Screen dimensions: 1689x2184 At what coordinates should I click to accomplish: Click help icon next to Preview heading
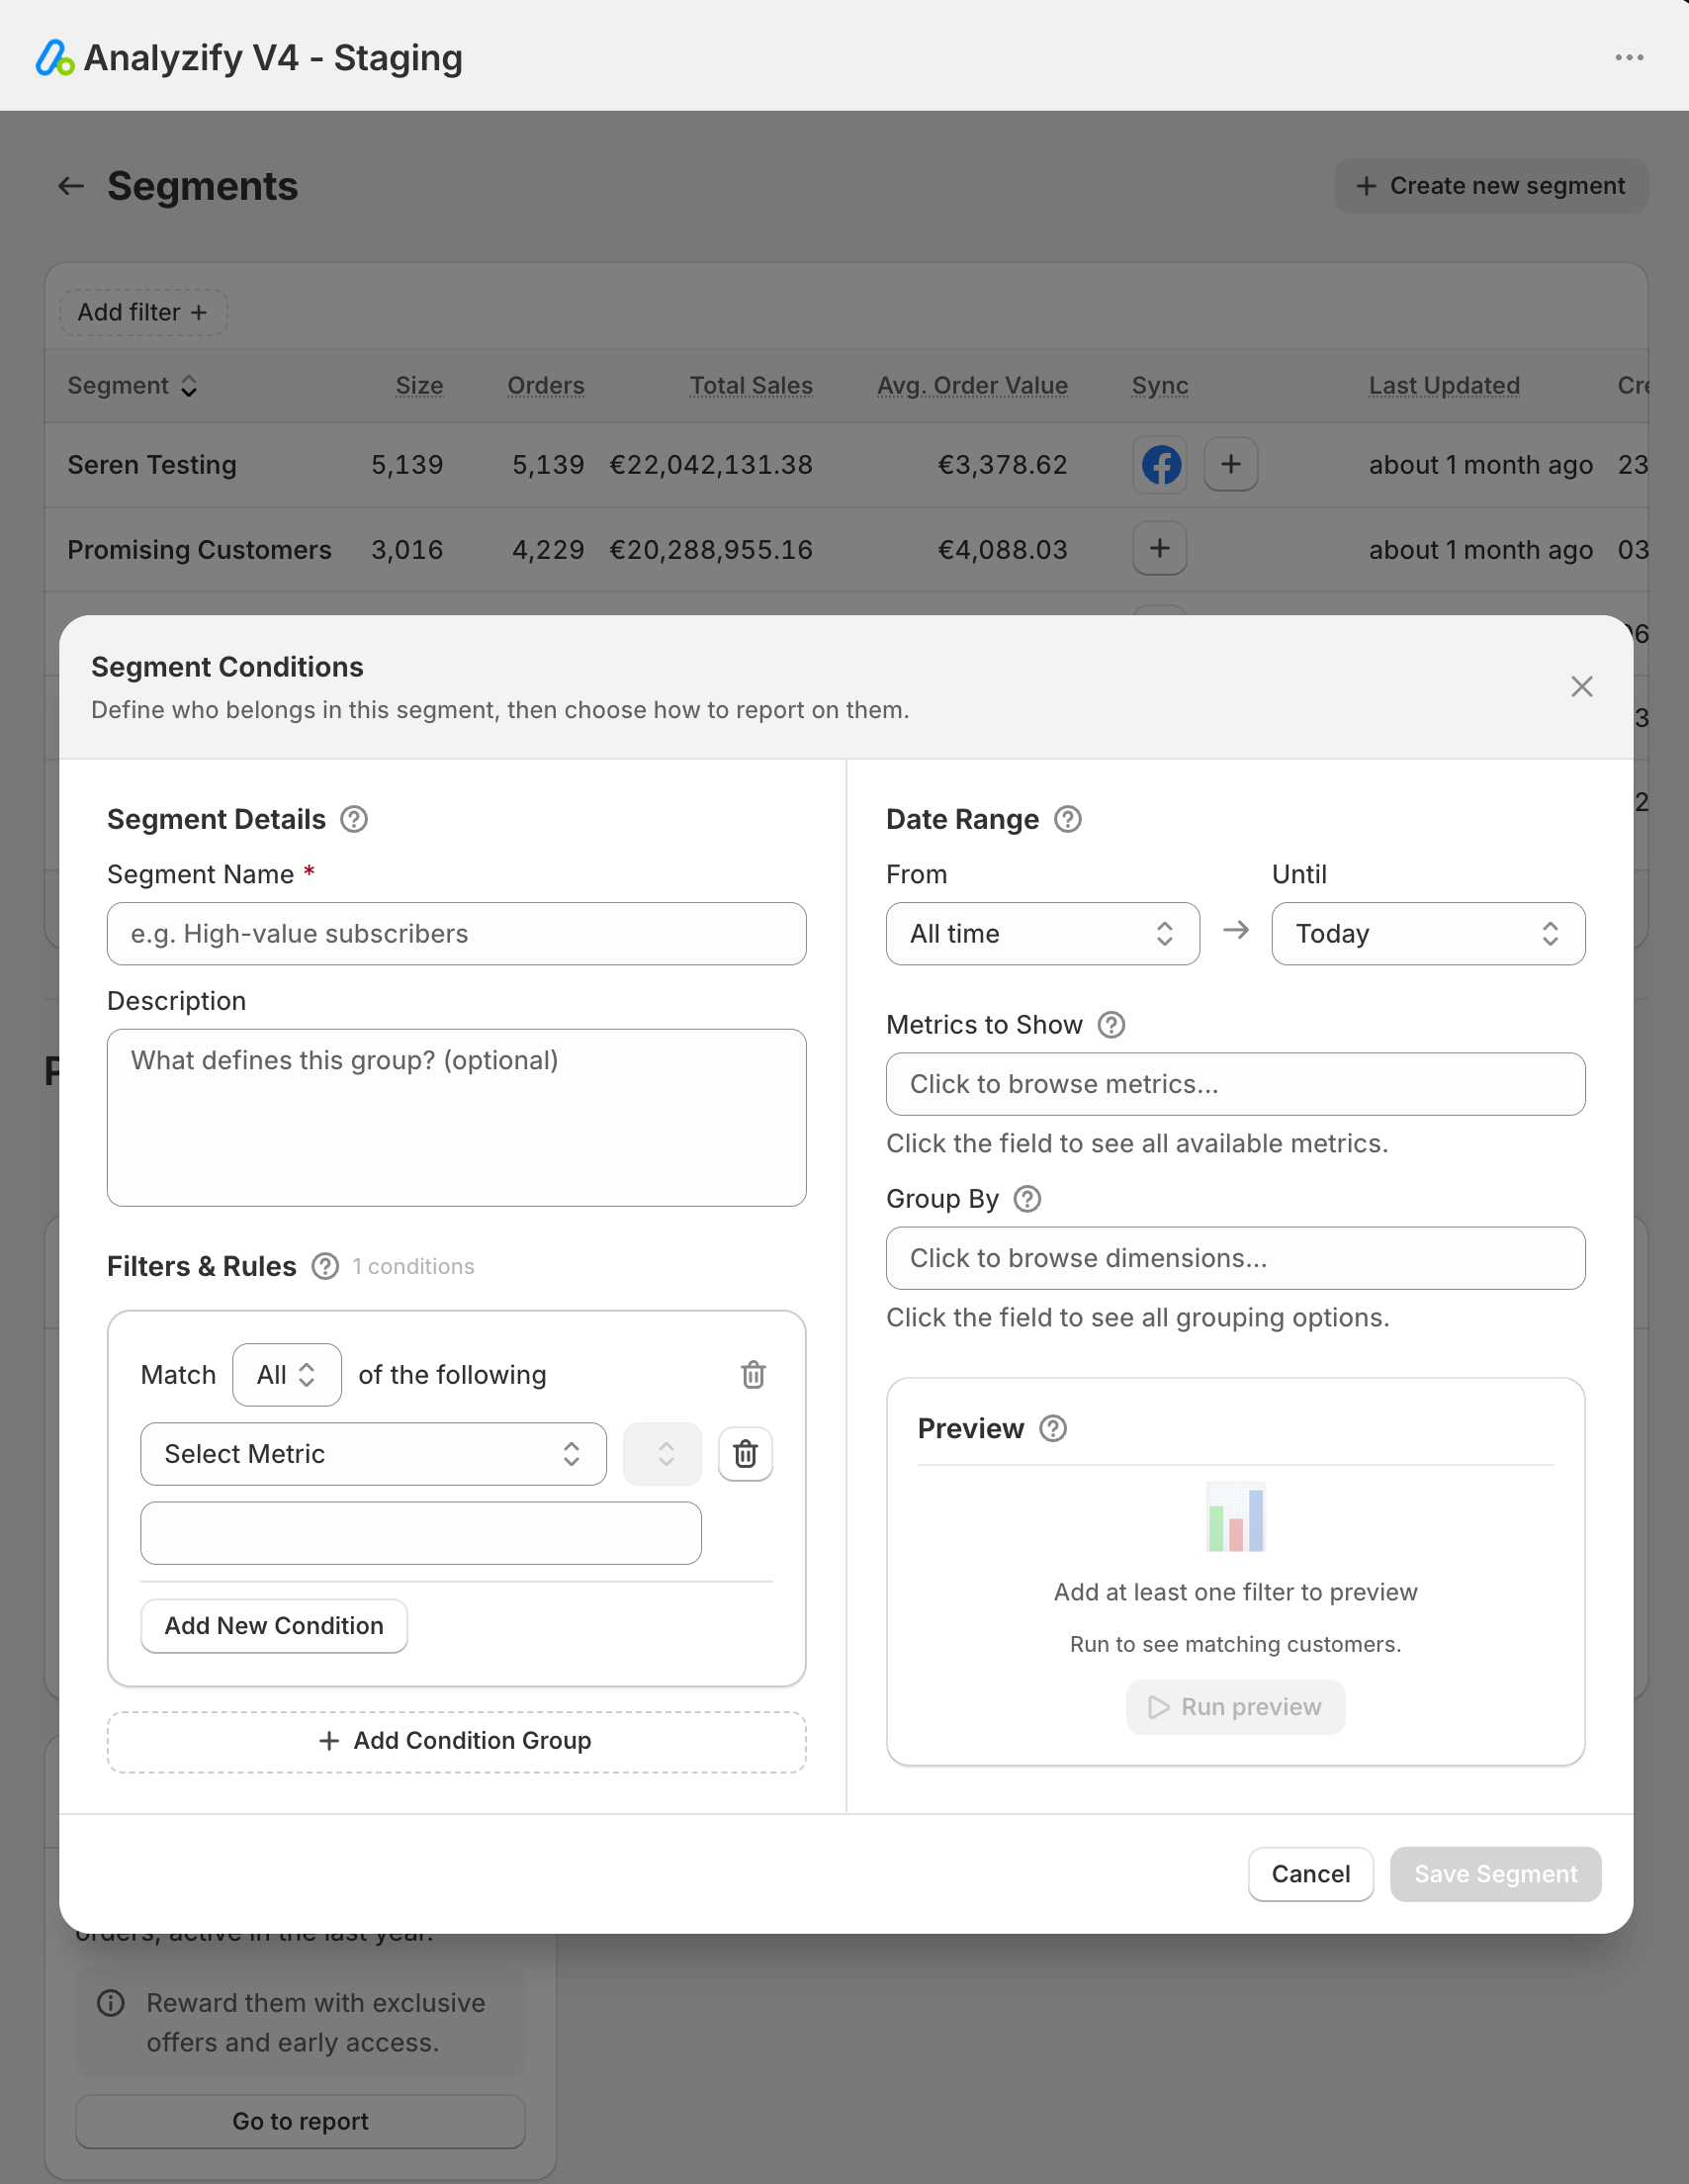point(1053,1429)
